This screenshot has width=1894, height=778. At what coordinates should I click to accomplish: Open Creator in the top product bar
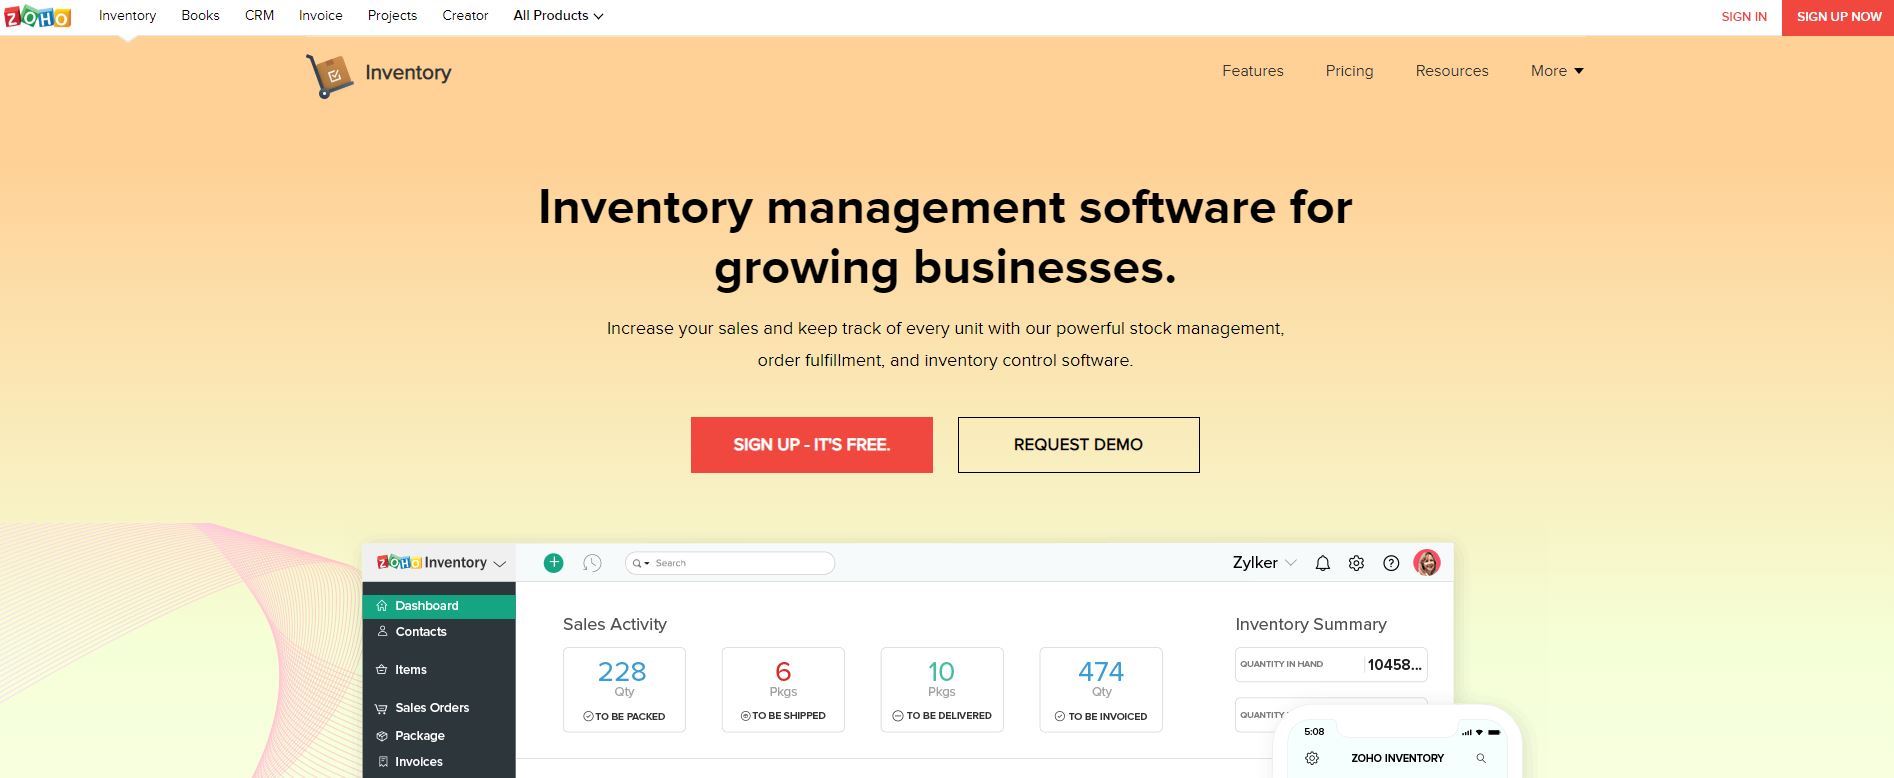[465, 16]
